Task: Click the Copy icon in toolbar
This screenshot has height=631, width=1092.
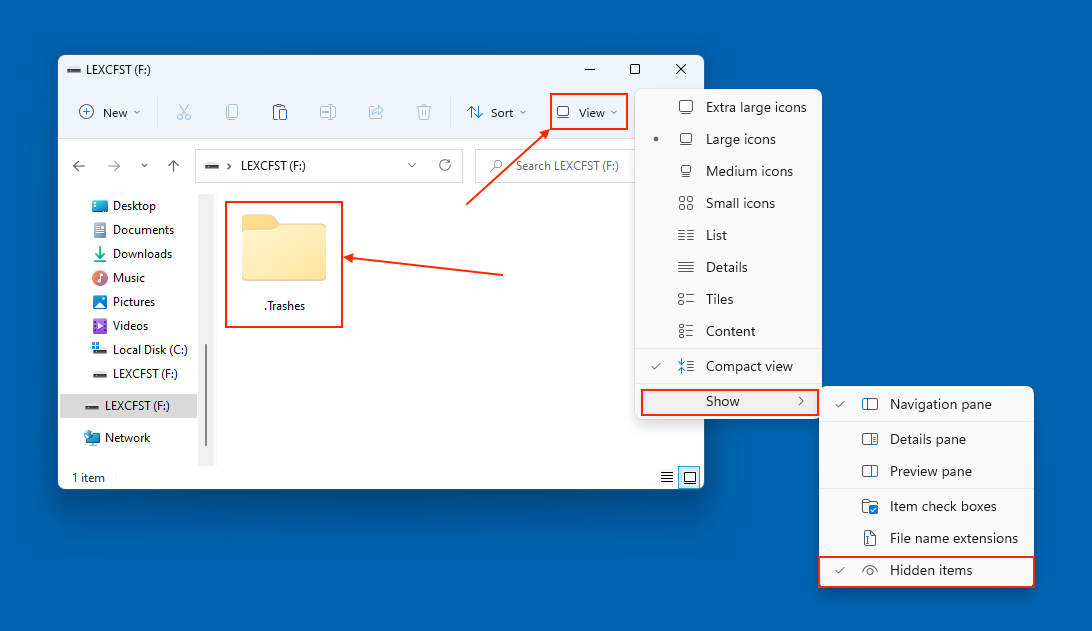Action: pyautogui.click(x=232, y=113)
